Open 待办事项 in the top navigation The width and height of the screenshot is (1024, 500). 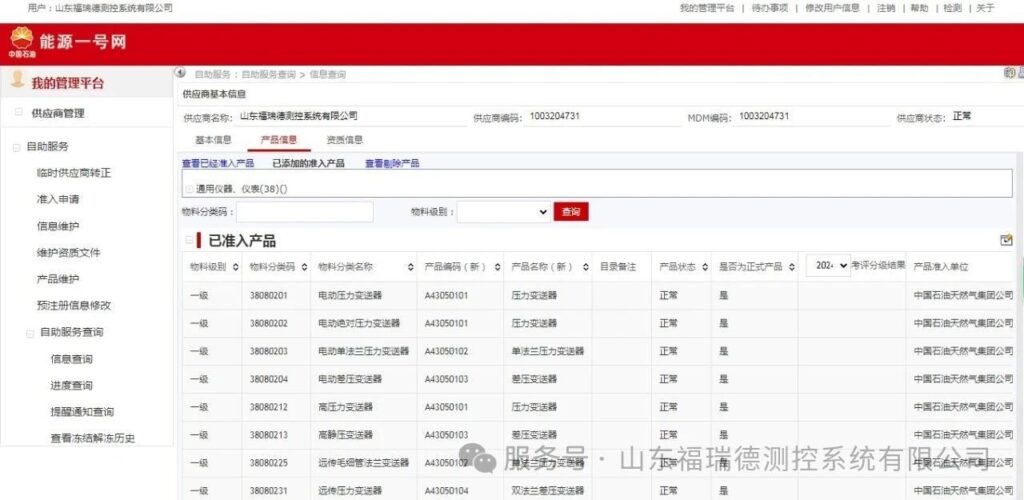click(x=770, y=8)
